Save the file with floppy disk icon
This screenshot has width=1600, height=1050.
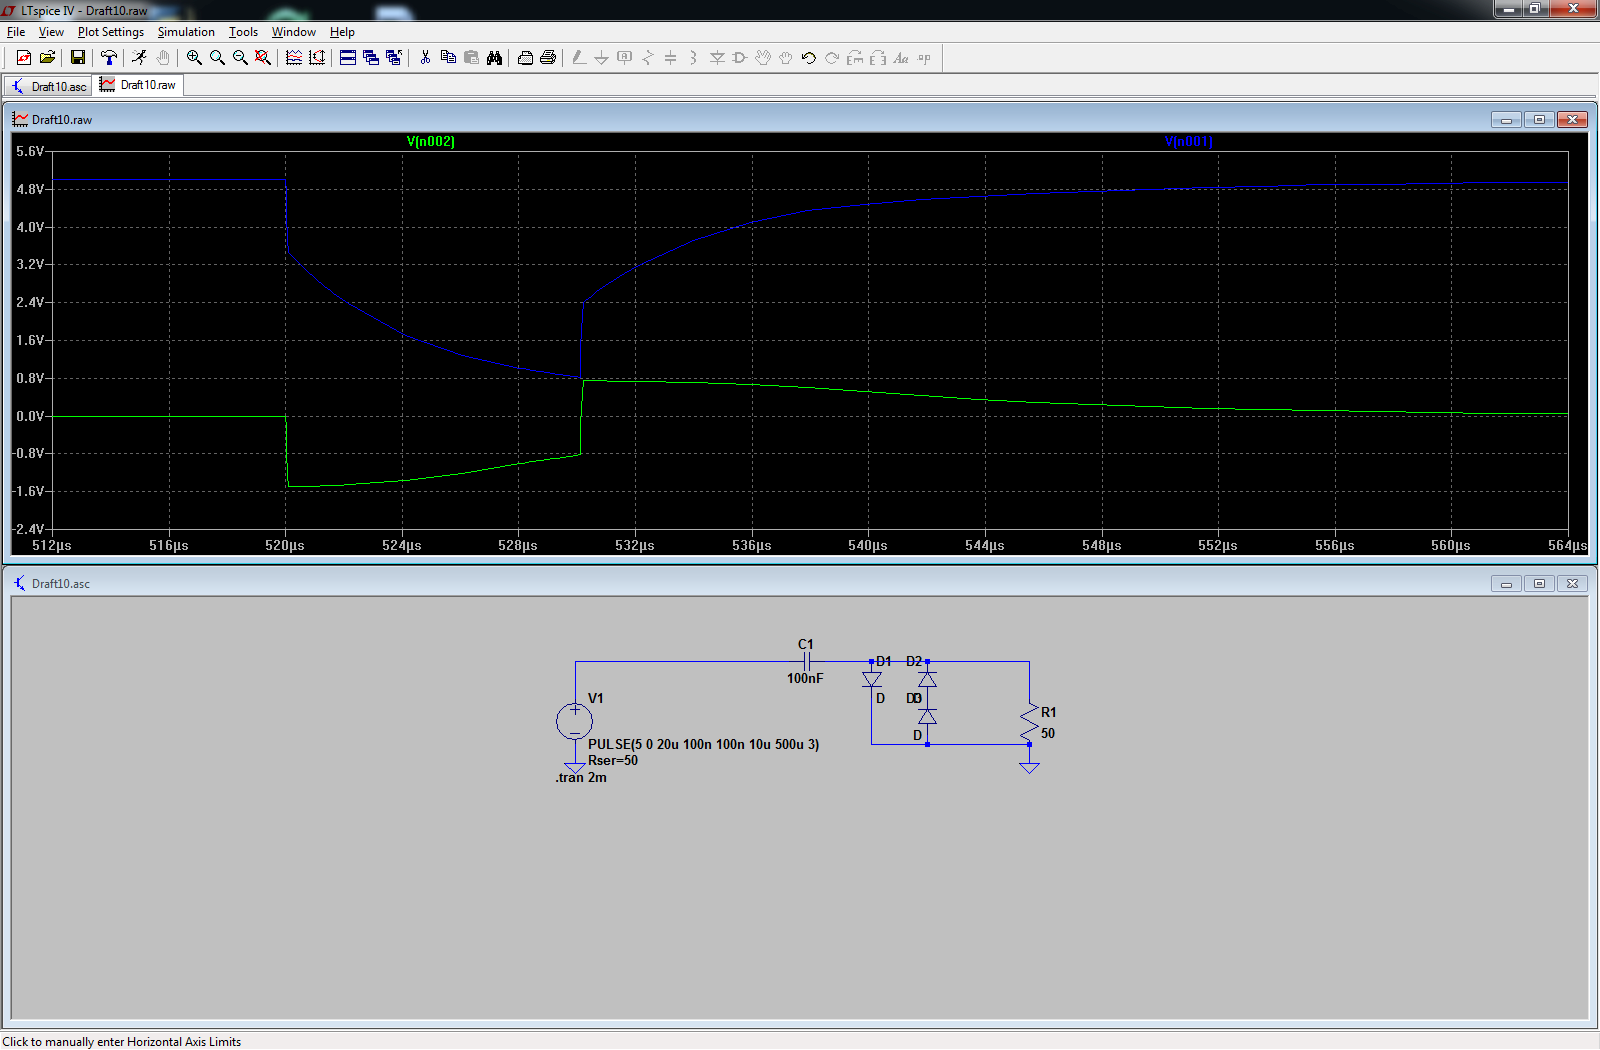click(77, 58)
